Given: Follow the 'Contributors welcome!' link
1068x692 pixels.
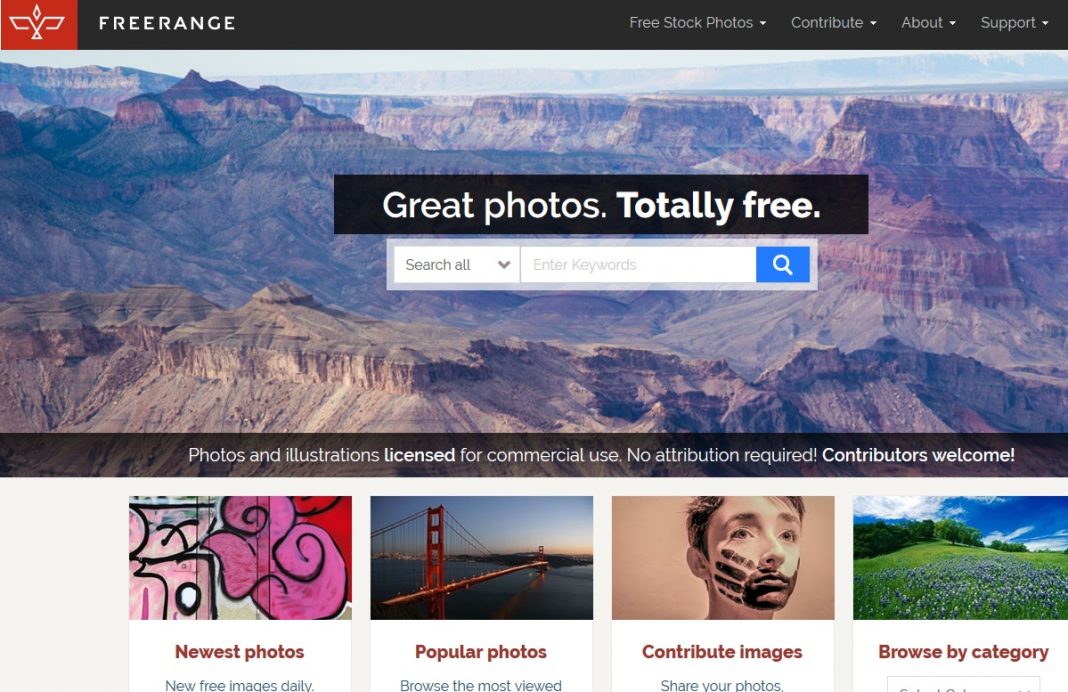Looking at the screenshot, I should click(918, 455).
